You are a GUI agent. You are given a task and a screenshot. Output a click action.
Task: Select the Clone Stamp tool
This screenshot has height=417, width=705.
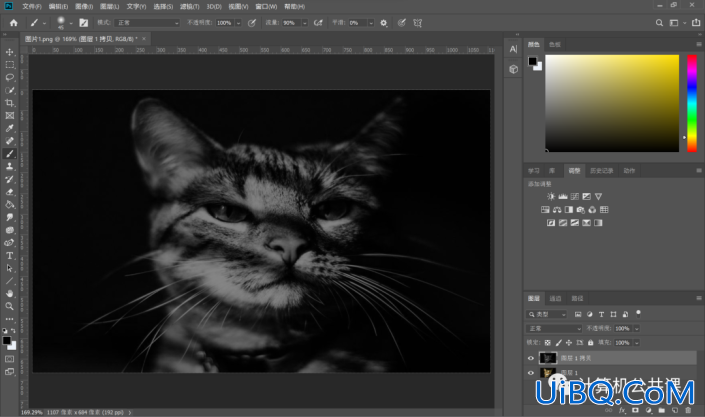pos(9,166)
